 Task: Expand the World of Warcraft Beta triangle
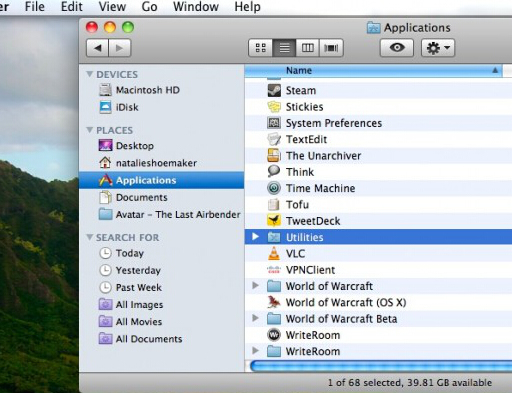(255, 318)
